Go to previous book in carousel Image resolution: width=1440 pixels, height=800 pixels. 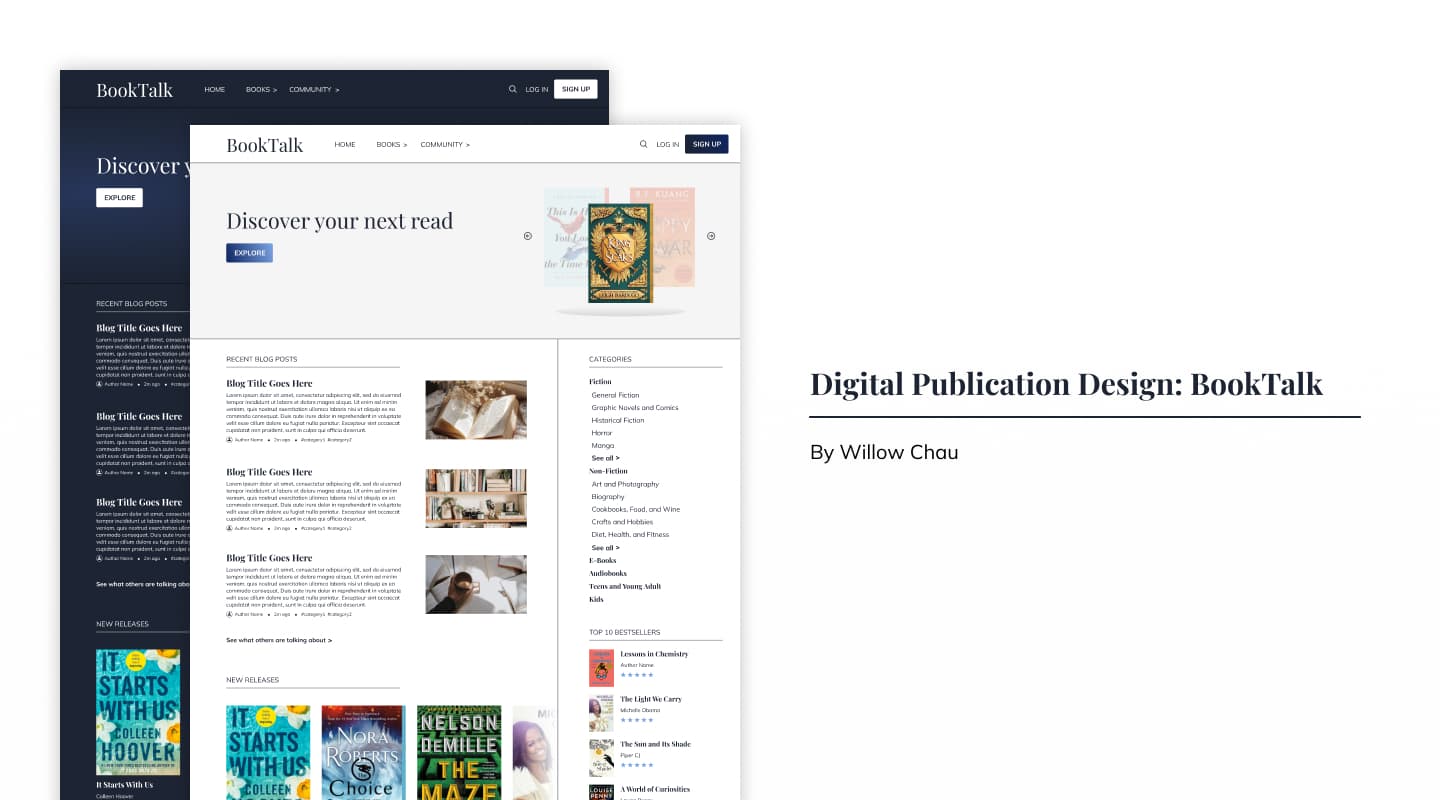pyautogui.click(x=528, y=236)
